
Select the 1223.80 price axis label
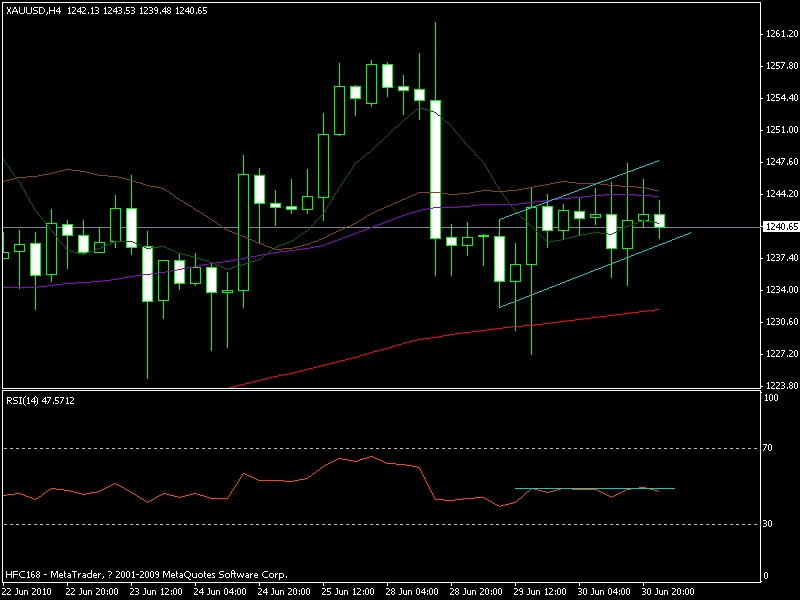(782, 386)
